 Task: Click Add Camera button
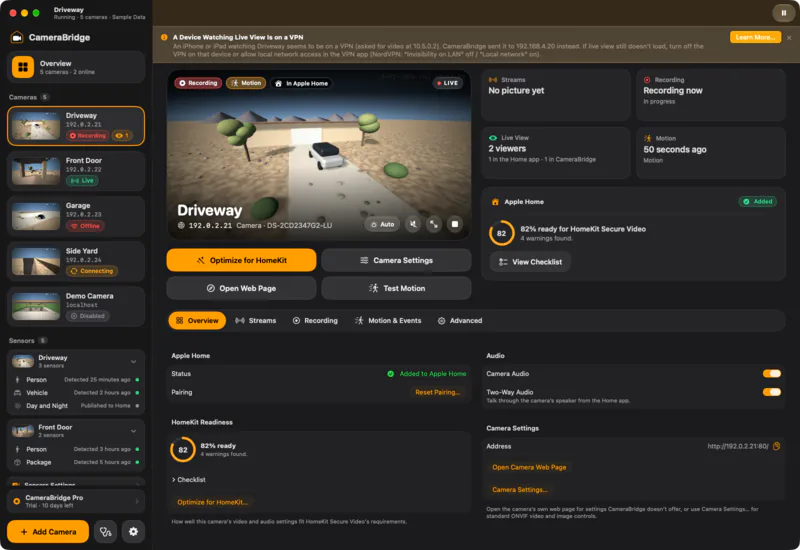48,532
